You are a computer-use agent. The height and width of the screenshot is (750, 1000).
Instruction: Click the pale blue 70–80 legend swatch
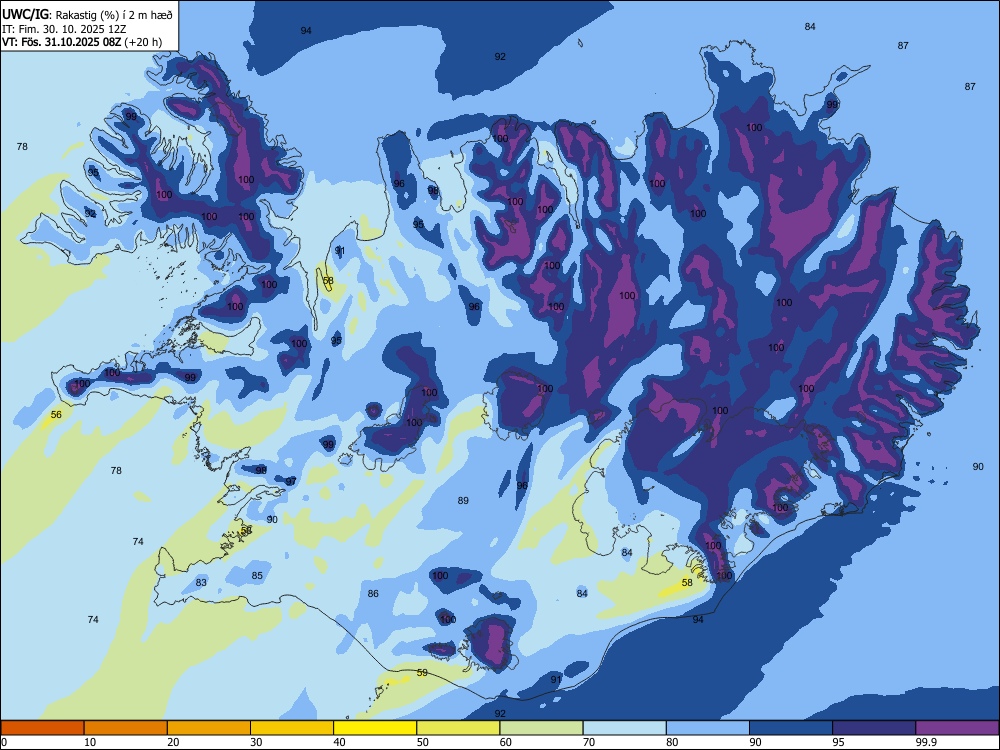624,728
